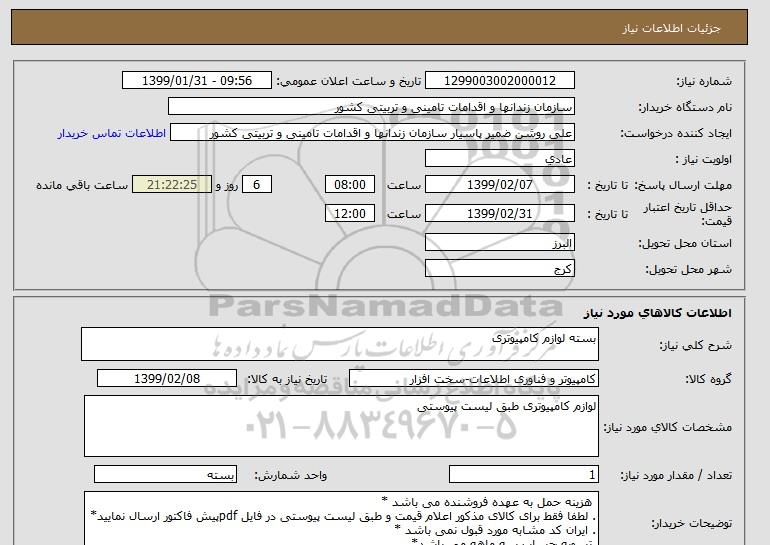Click the label نام دستگاه خریدار
Viewport: 770px width, 545px height.
pos(685,107)
